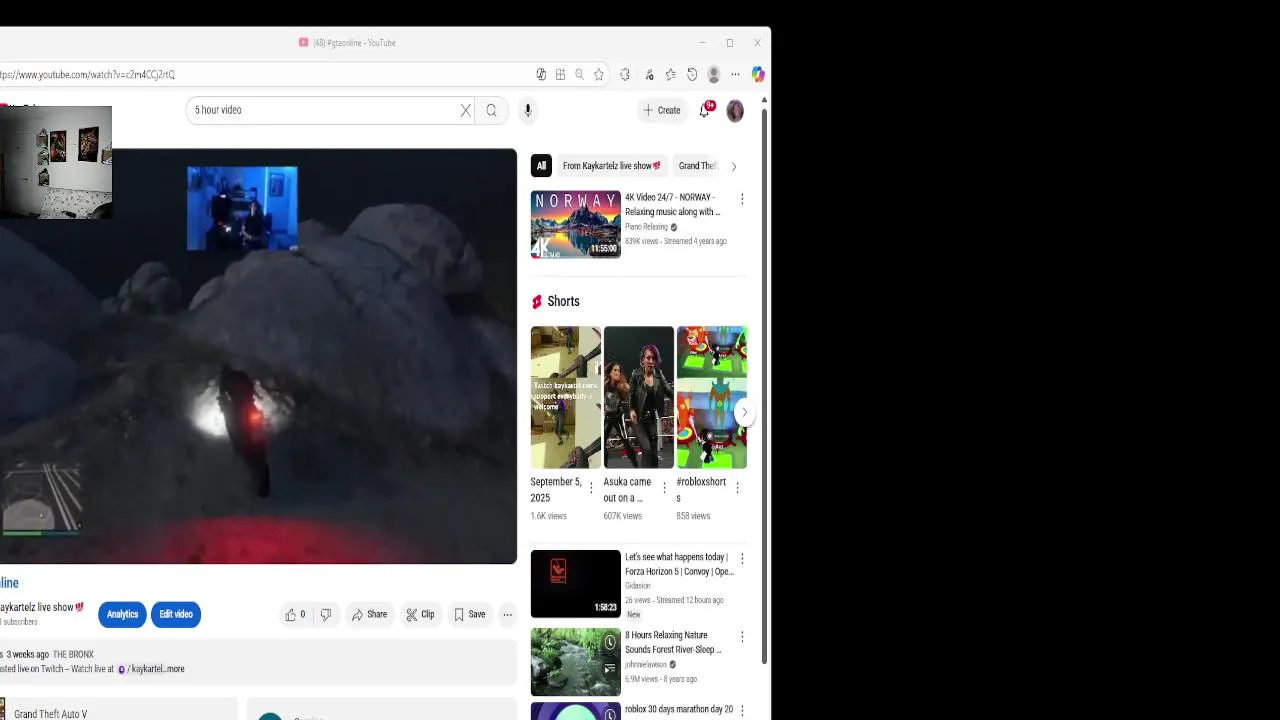Dislike the video with thumbs down
Image resolution: width=1280 pixels, height=720 pixels.
pyautogui.click(x=325, y=615)
